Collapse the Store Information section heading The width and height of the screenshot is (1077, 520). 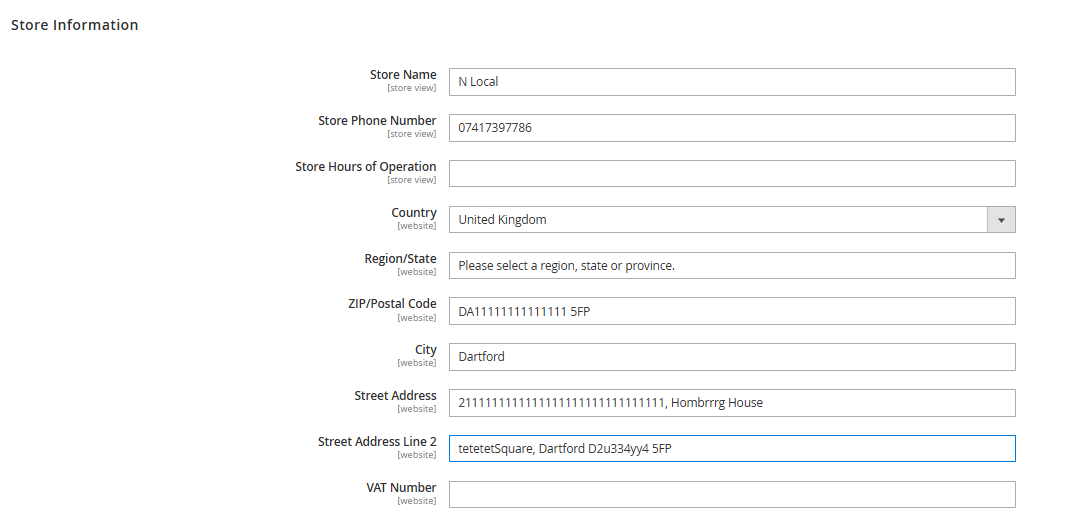pos(75,25)
